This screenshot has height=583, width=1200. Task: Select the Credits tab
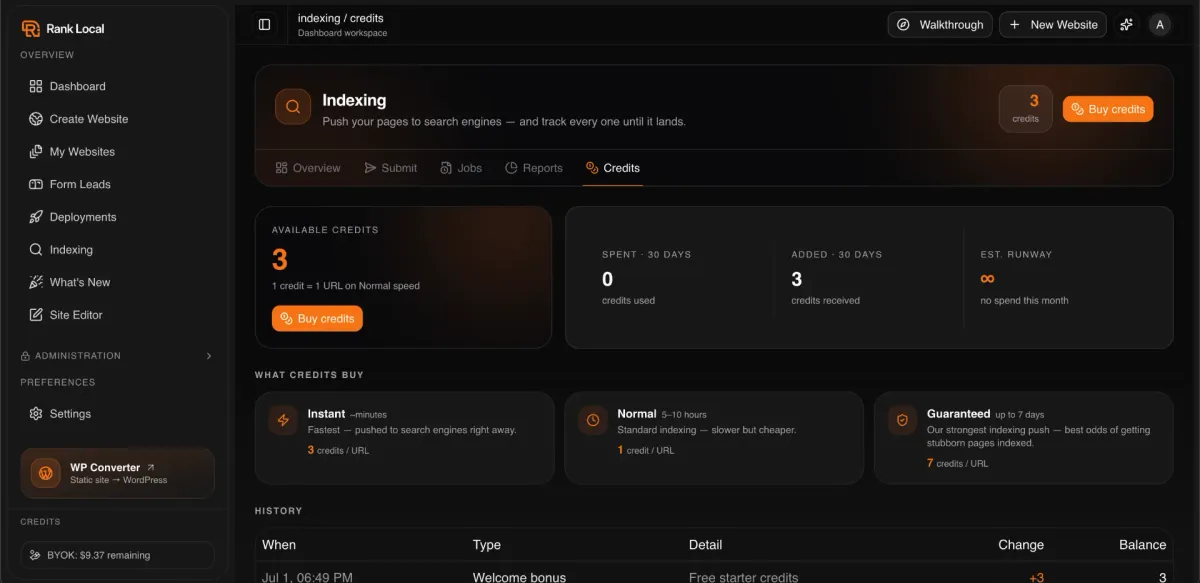point(613,168)
